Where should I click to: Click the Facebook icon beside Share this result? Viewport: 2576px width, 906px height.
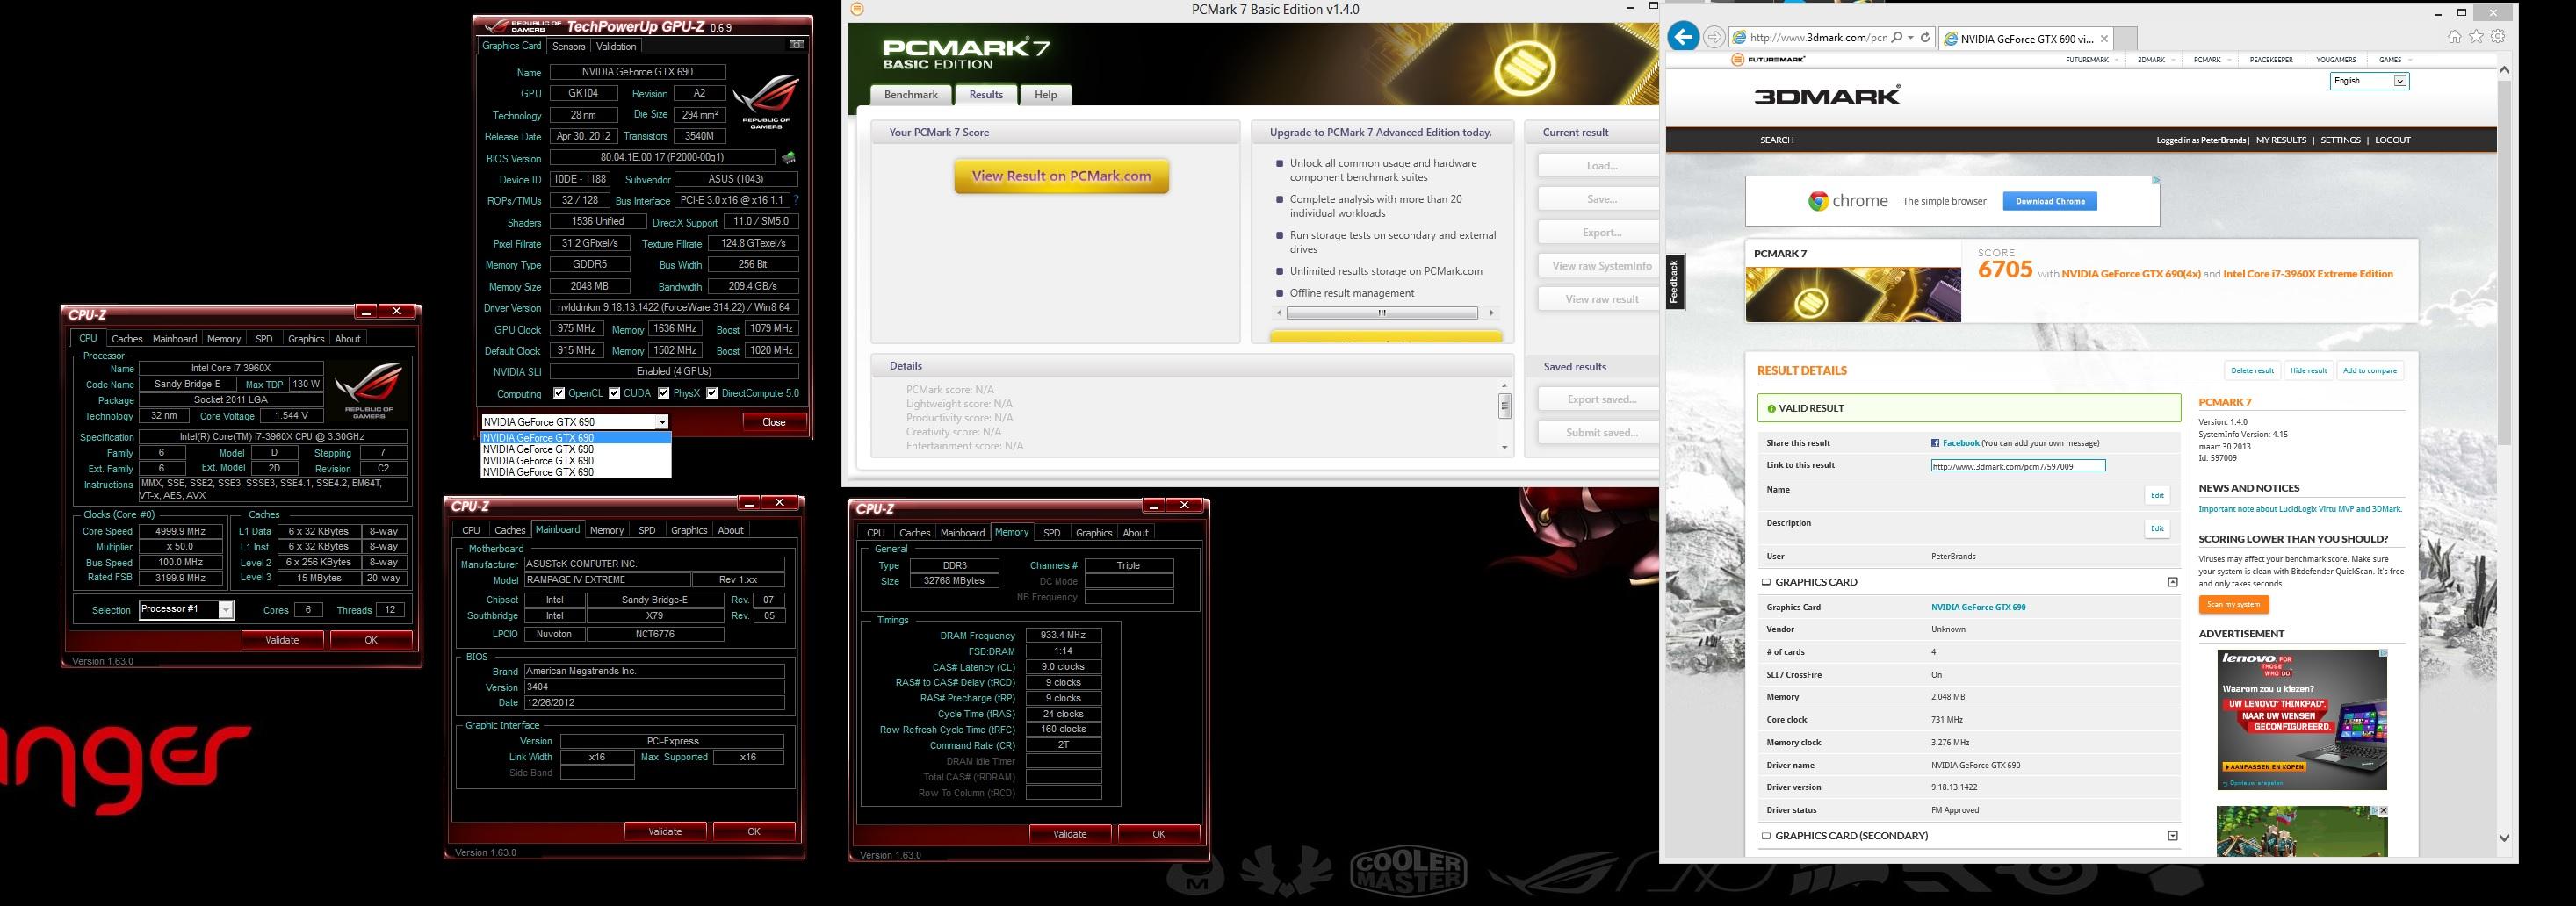[1935, 443]
